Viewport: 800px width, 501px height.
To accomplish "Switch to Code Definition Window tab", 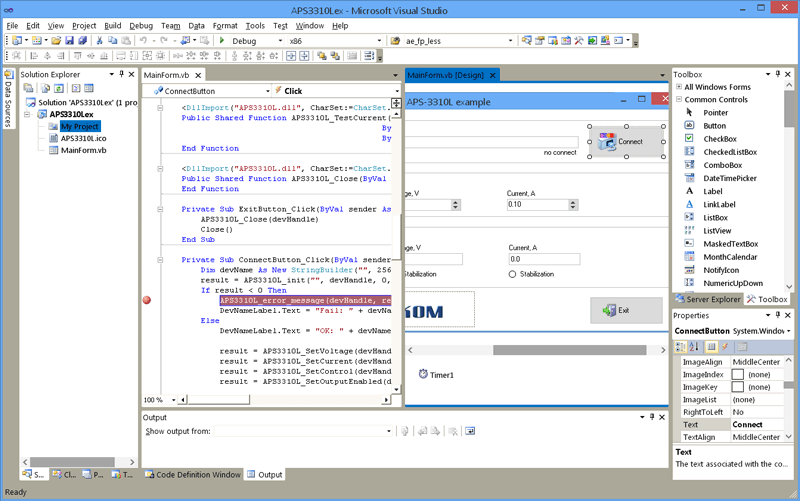I will (192, 474).
